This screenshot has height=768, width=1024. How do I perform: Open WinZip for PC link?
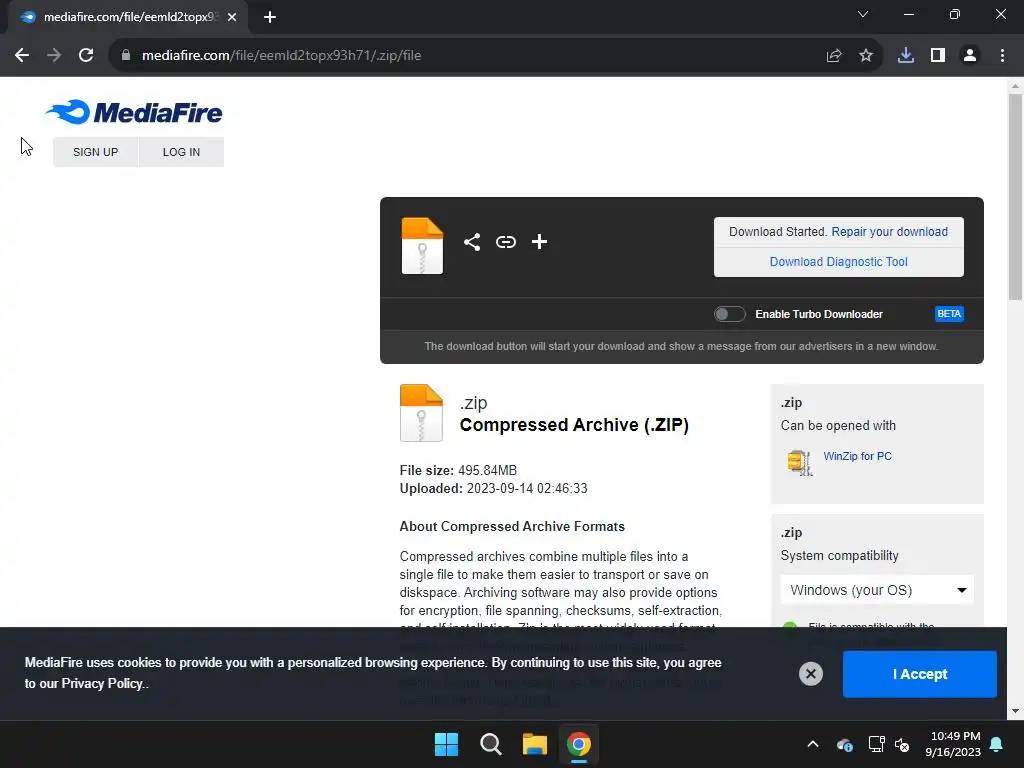pos(857,456)
